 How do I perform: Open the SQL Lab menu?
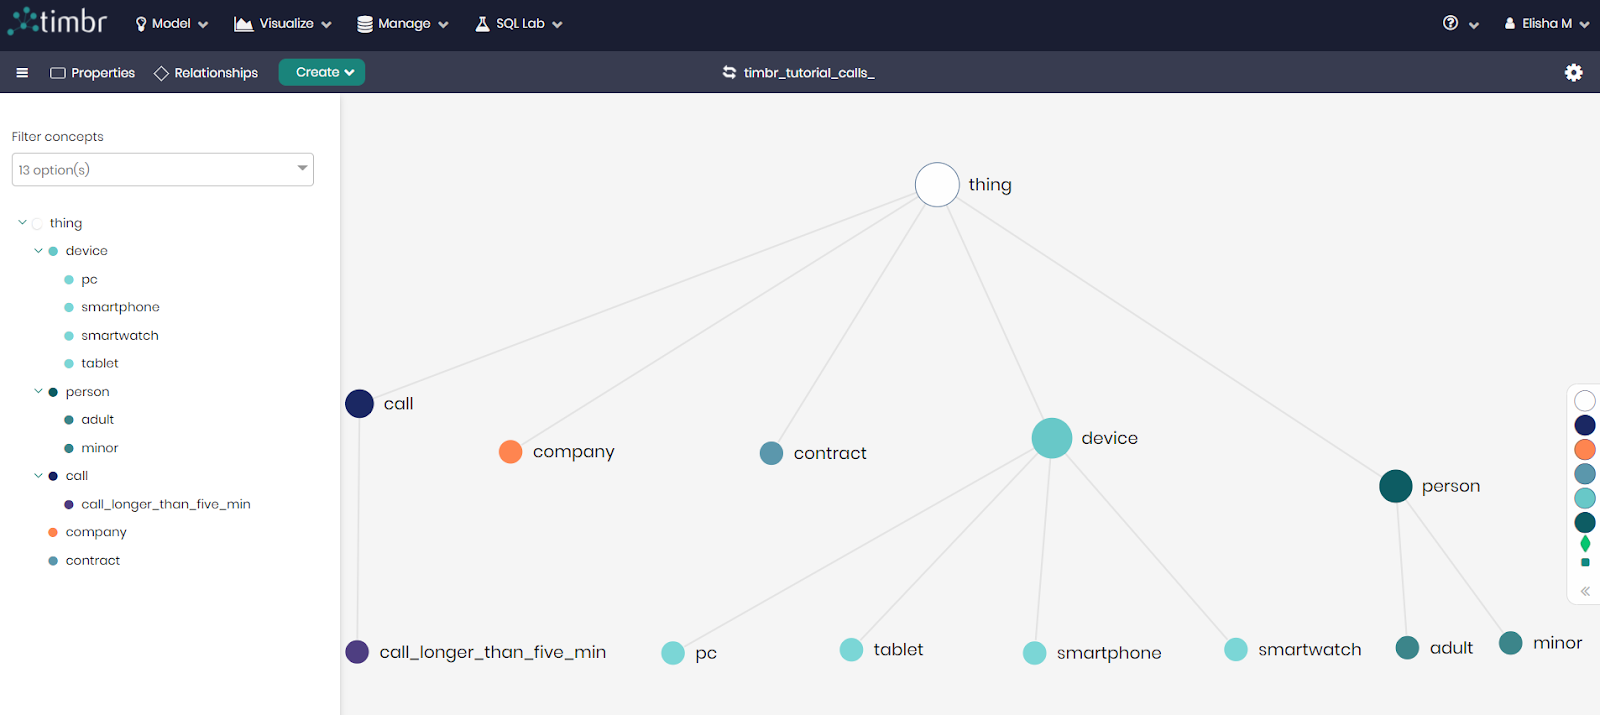coord(519,24)
